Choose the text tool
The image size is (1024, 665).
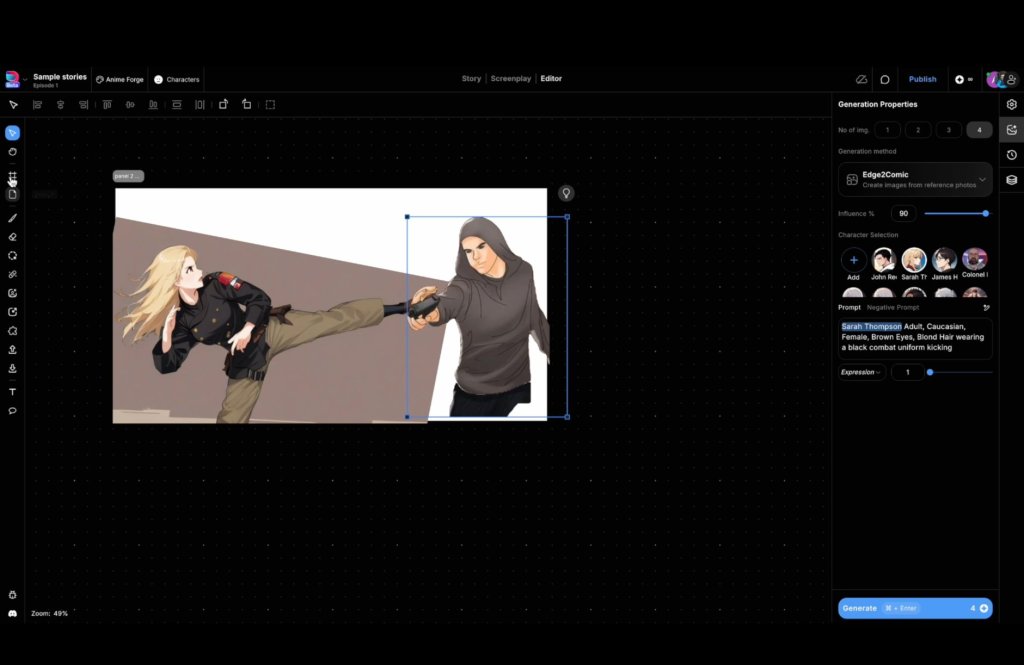13,392
